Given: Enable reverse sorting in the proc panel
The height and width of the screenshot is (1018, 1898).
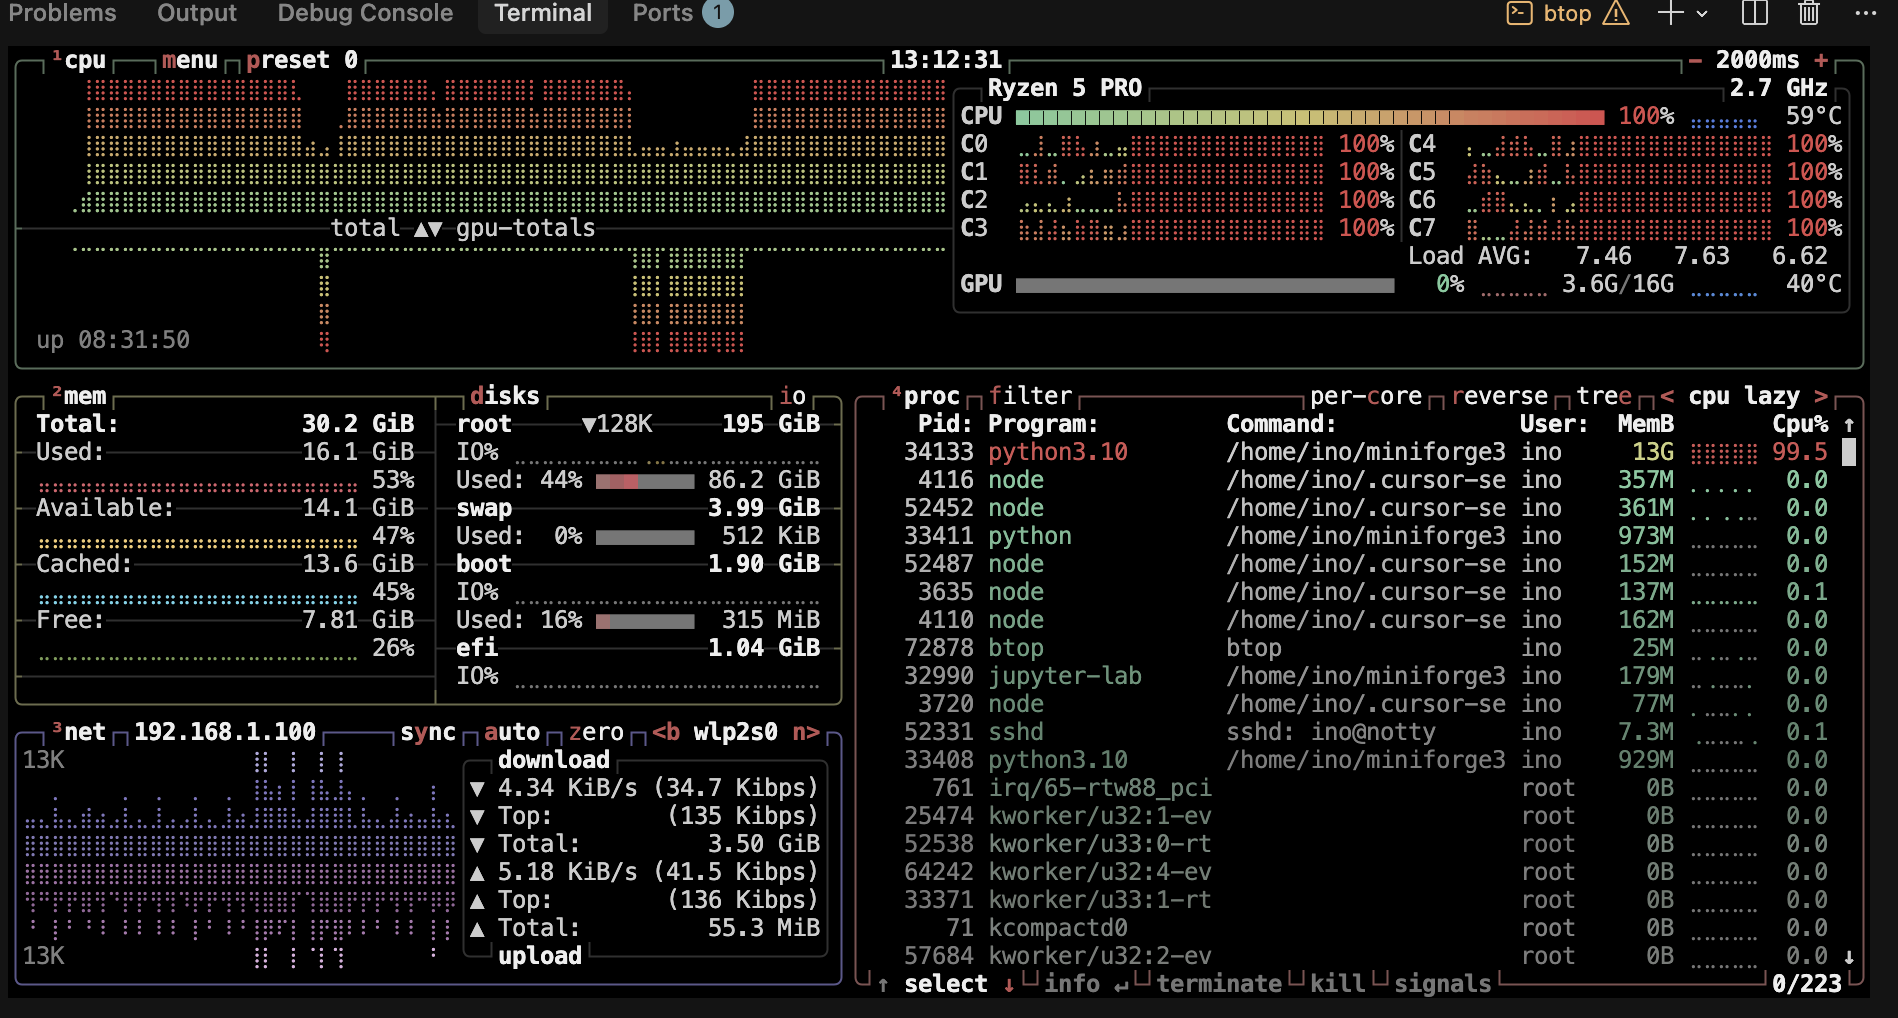Looking at the screenshot, I should [1500, 395].
